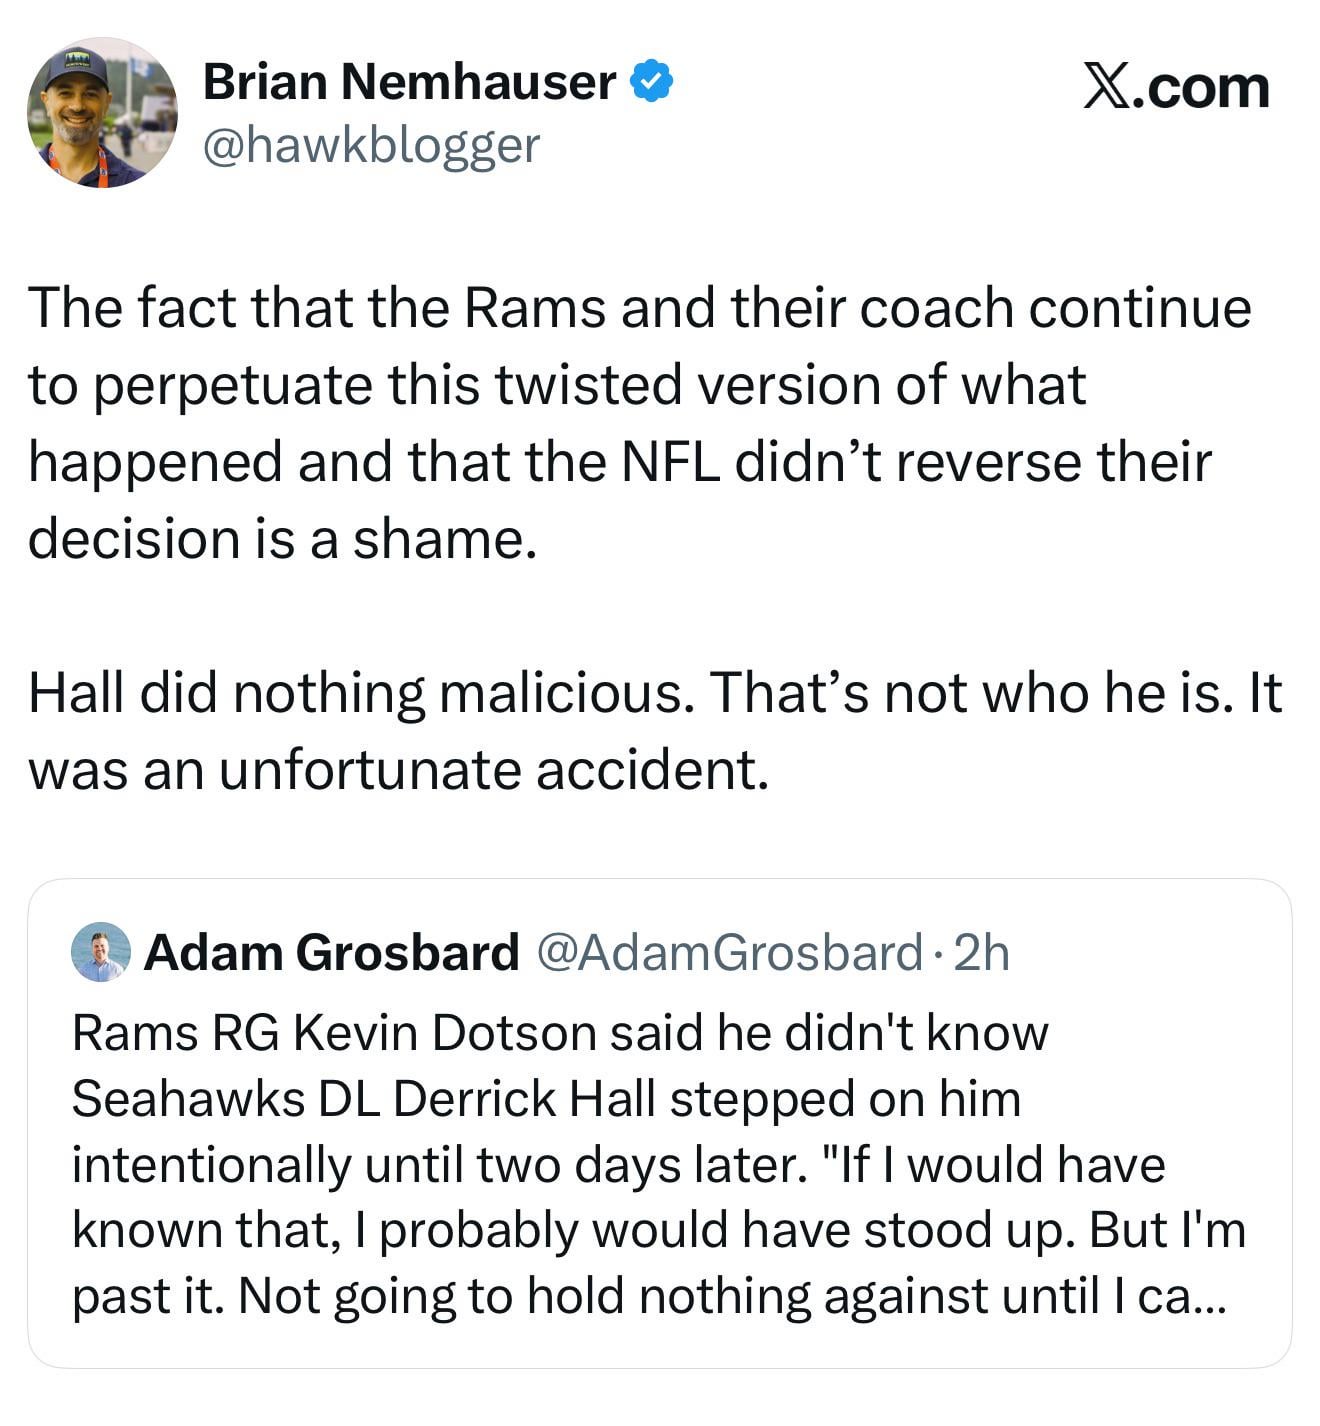Click the 2h timestamp on quoted tweet

[981, 952]
